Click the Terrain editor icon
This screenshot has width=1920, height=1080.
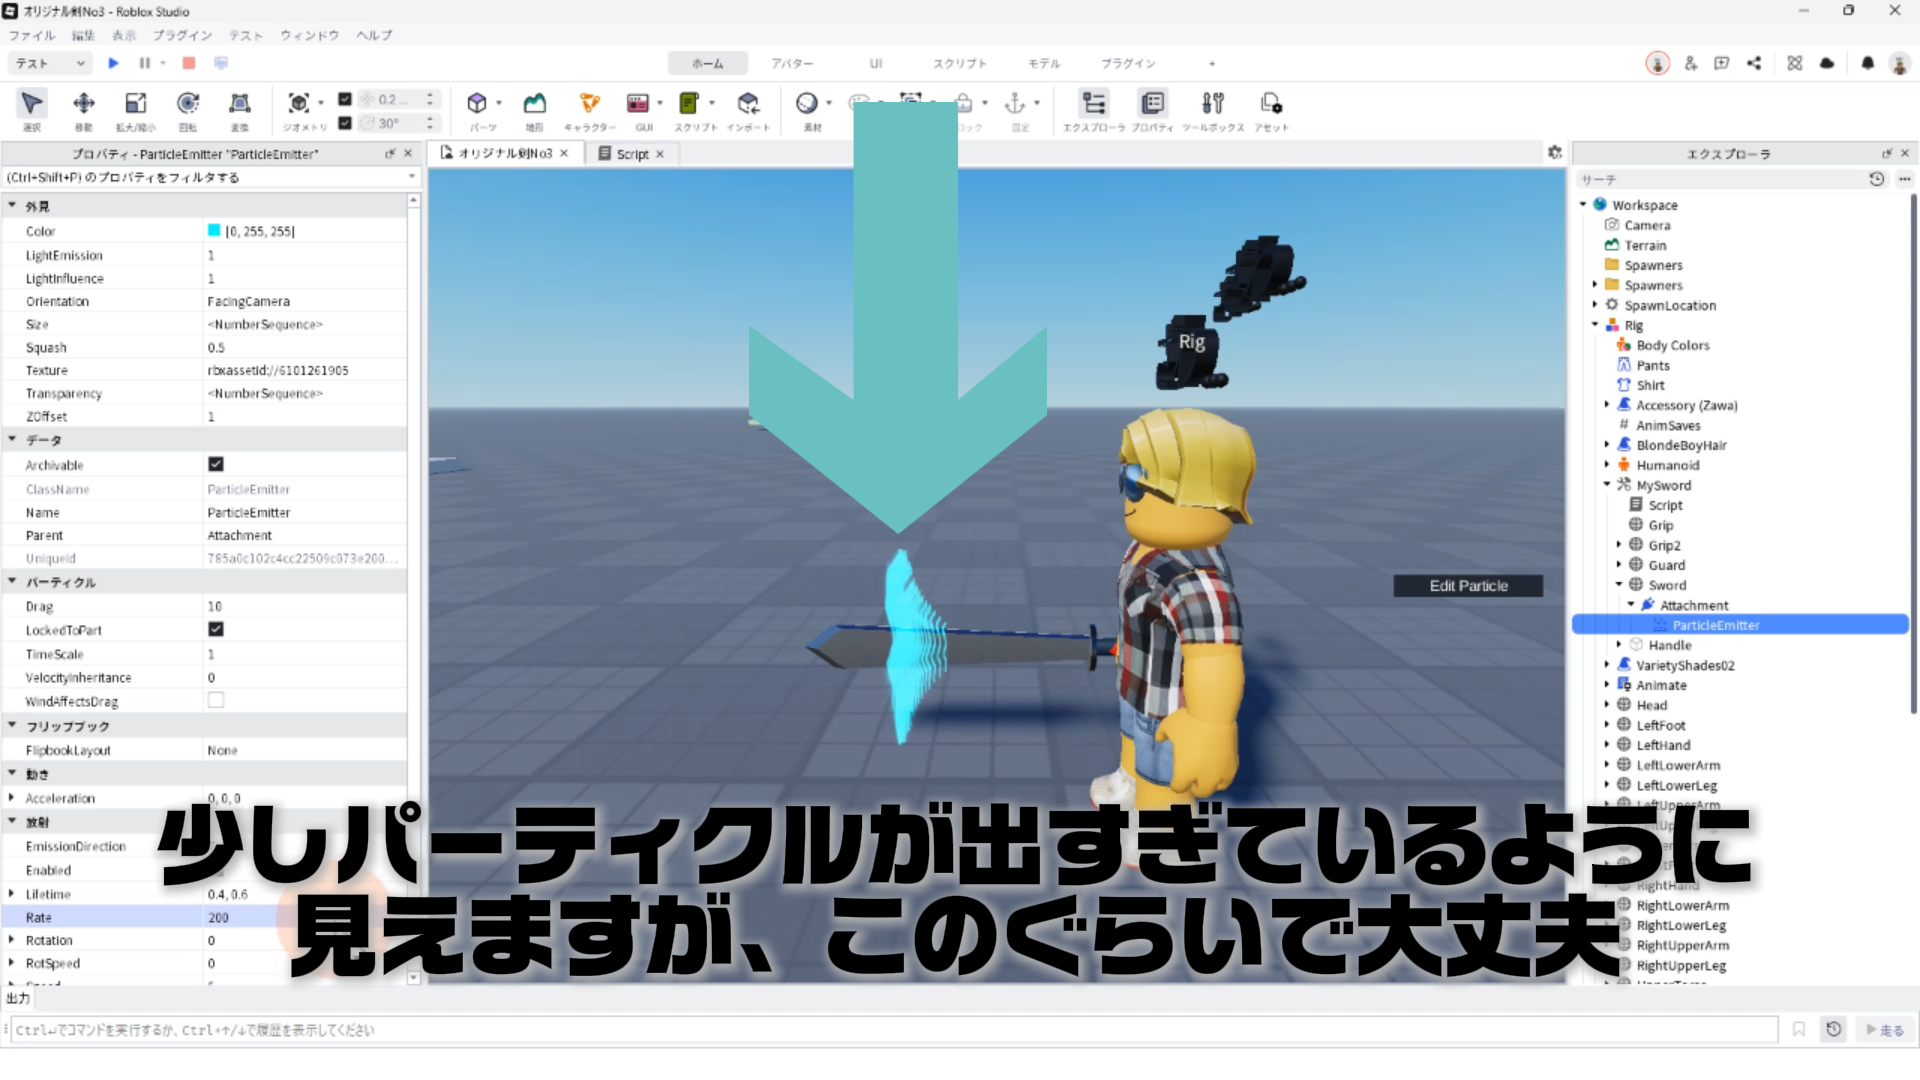pyautogui.click(x=535, y=104)
